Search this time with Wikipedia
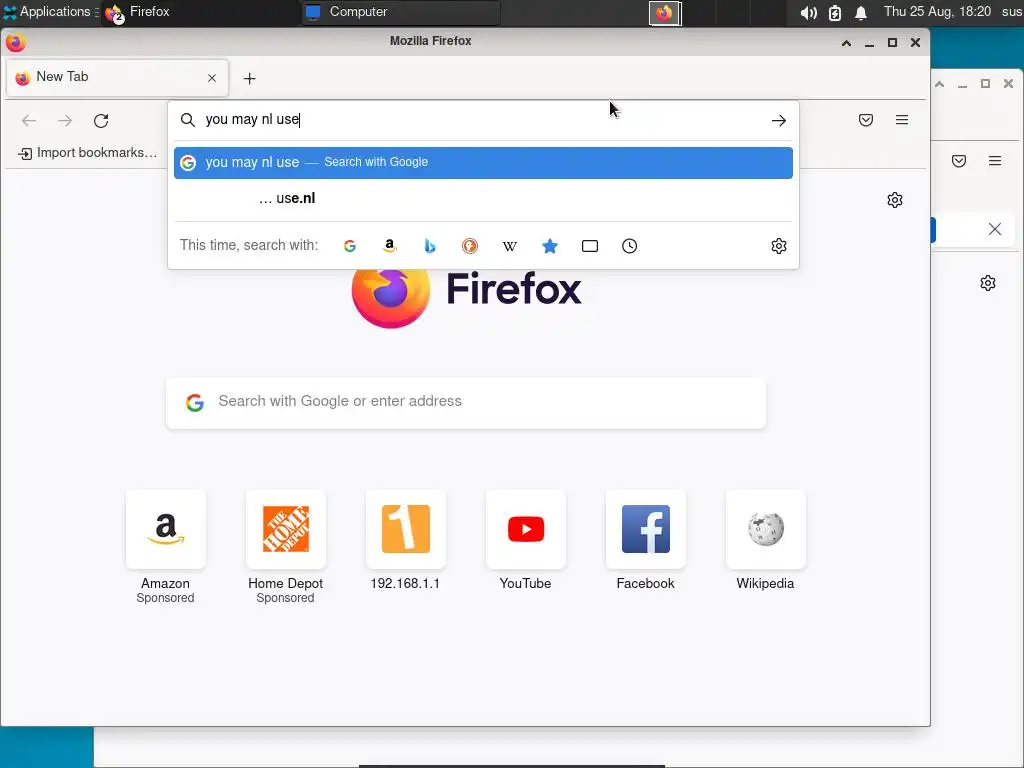Screen dimensions: 1024x768 (509, 246)
